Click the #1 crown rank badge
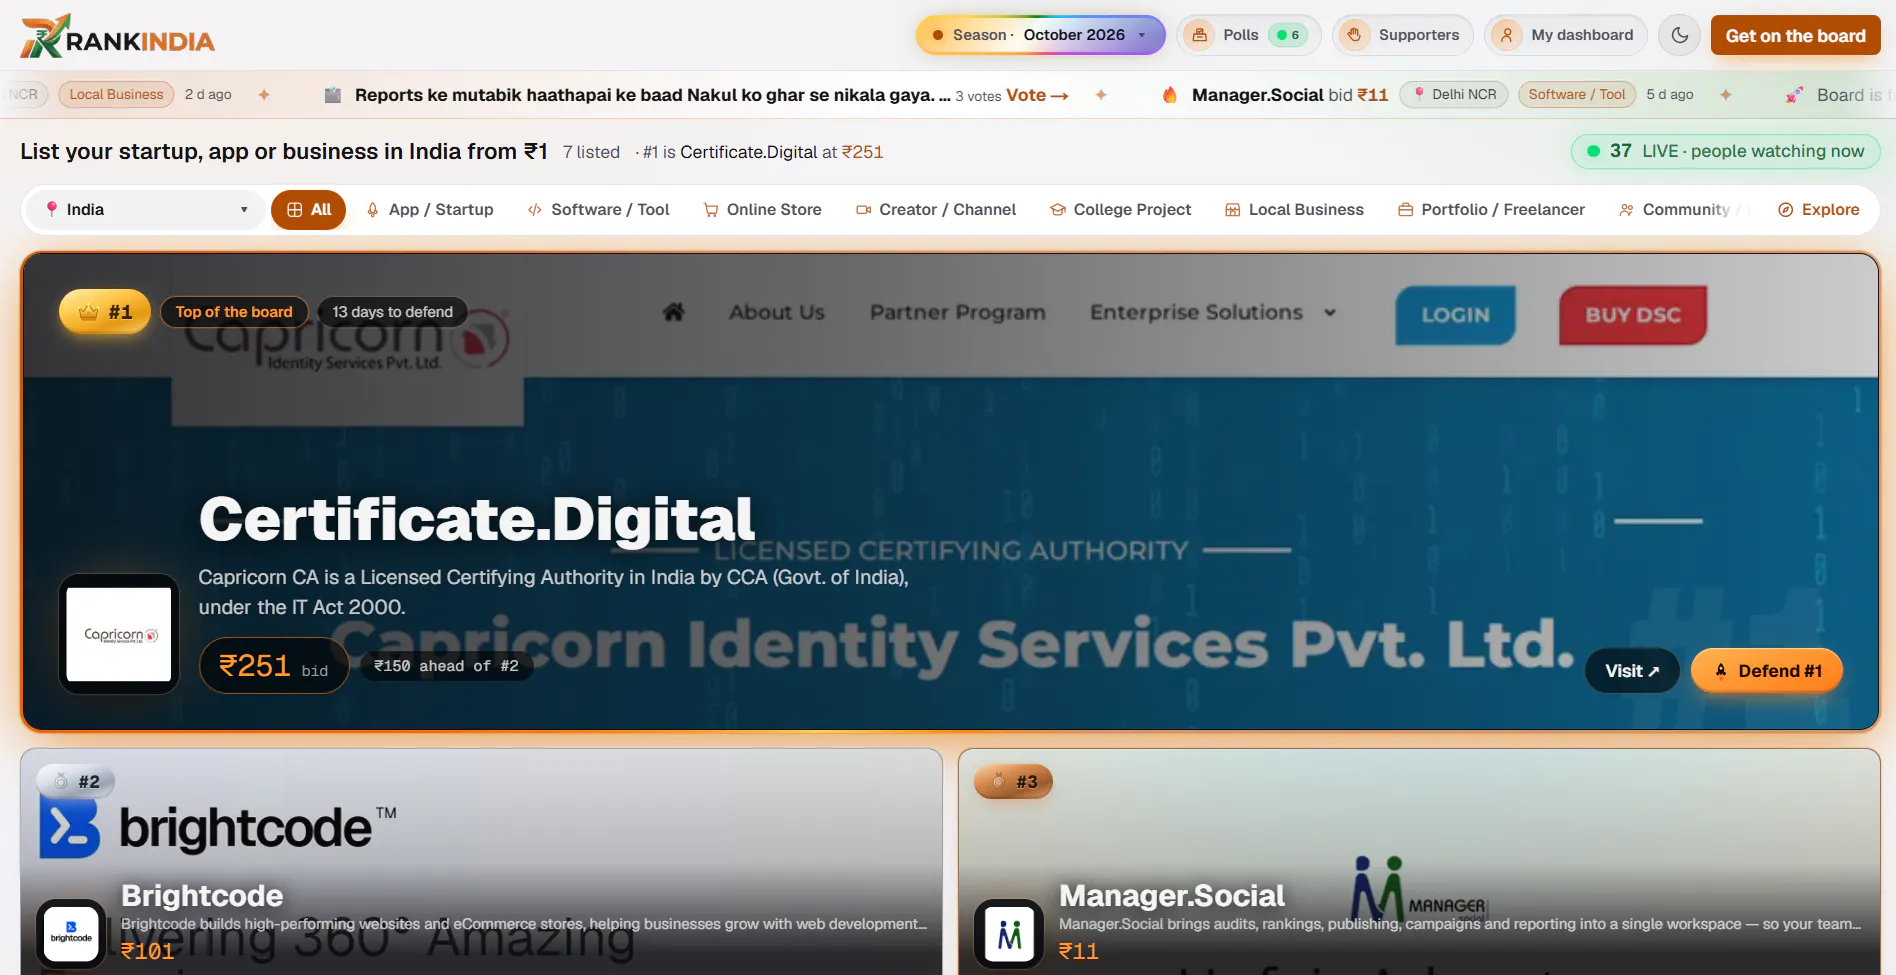1896x975 pixels. pos(105,312)
